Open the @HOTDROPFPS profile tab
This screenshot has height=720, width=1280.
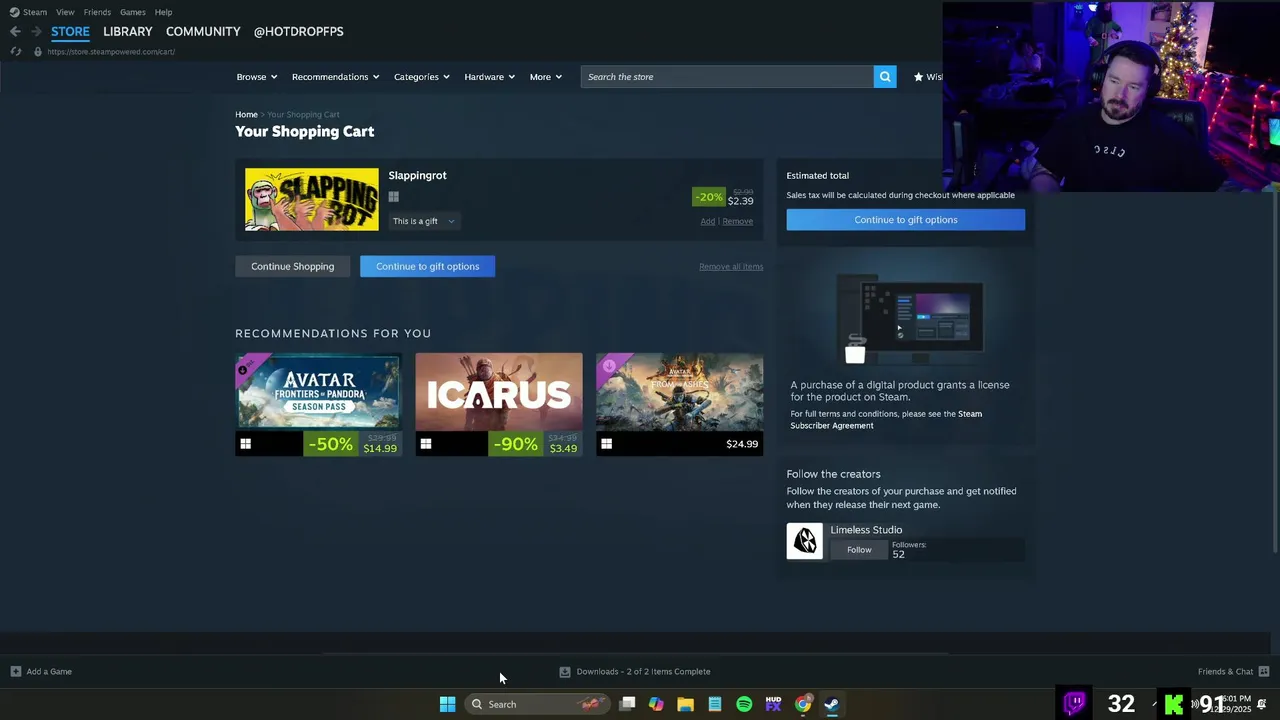298,31
